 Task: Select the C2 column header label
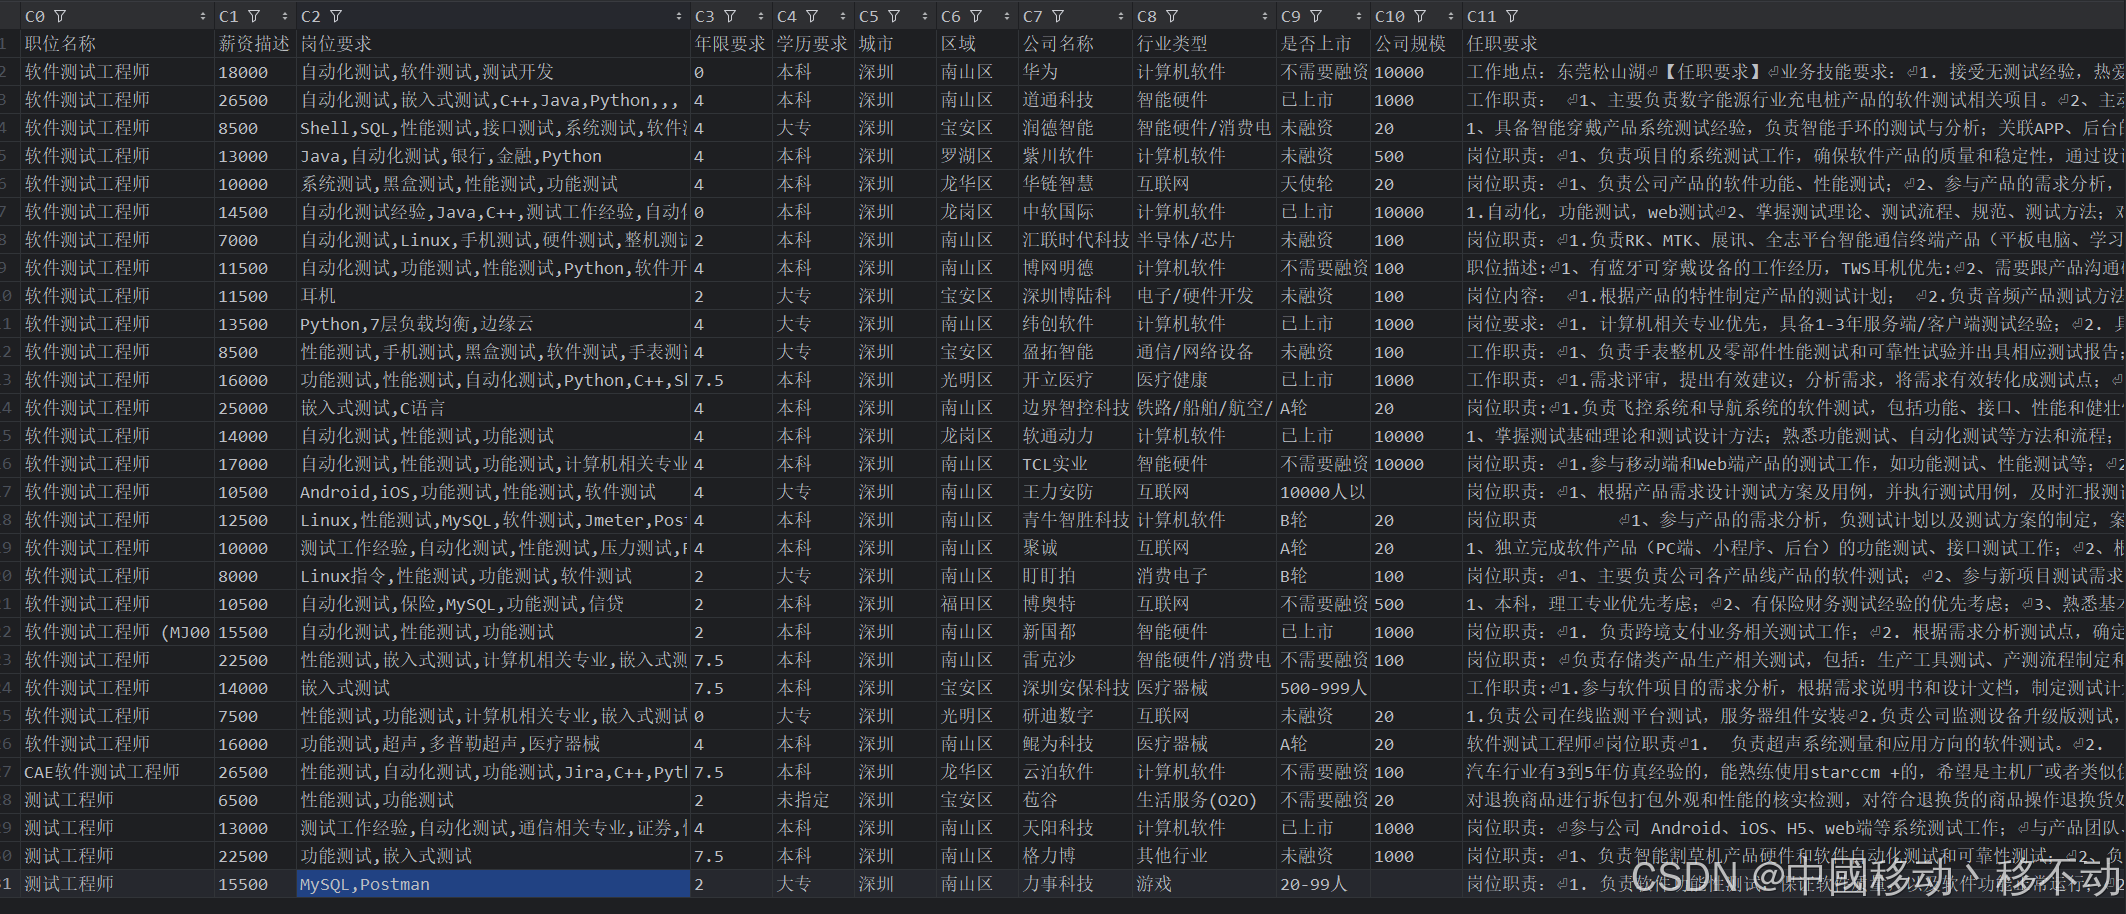pos(311,16)
